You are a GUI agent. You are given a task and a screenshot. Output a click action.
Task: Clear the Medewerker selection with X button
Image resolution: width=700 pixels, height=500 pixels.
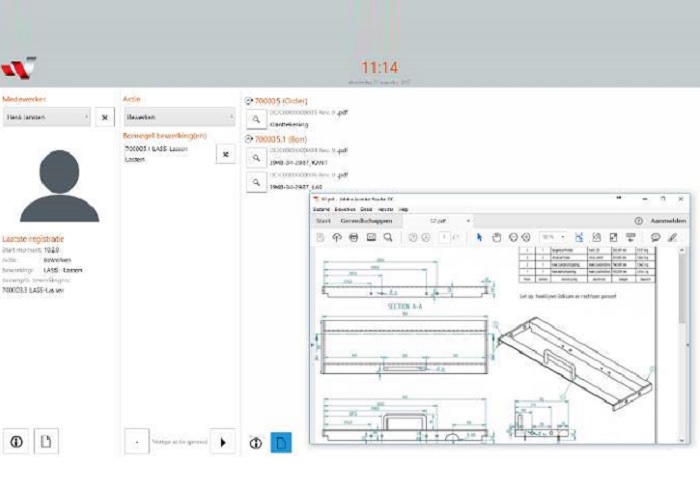104,118
